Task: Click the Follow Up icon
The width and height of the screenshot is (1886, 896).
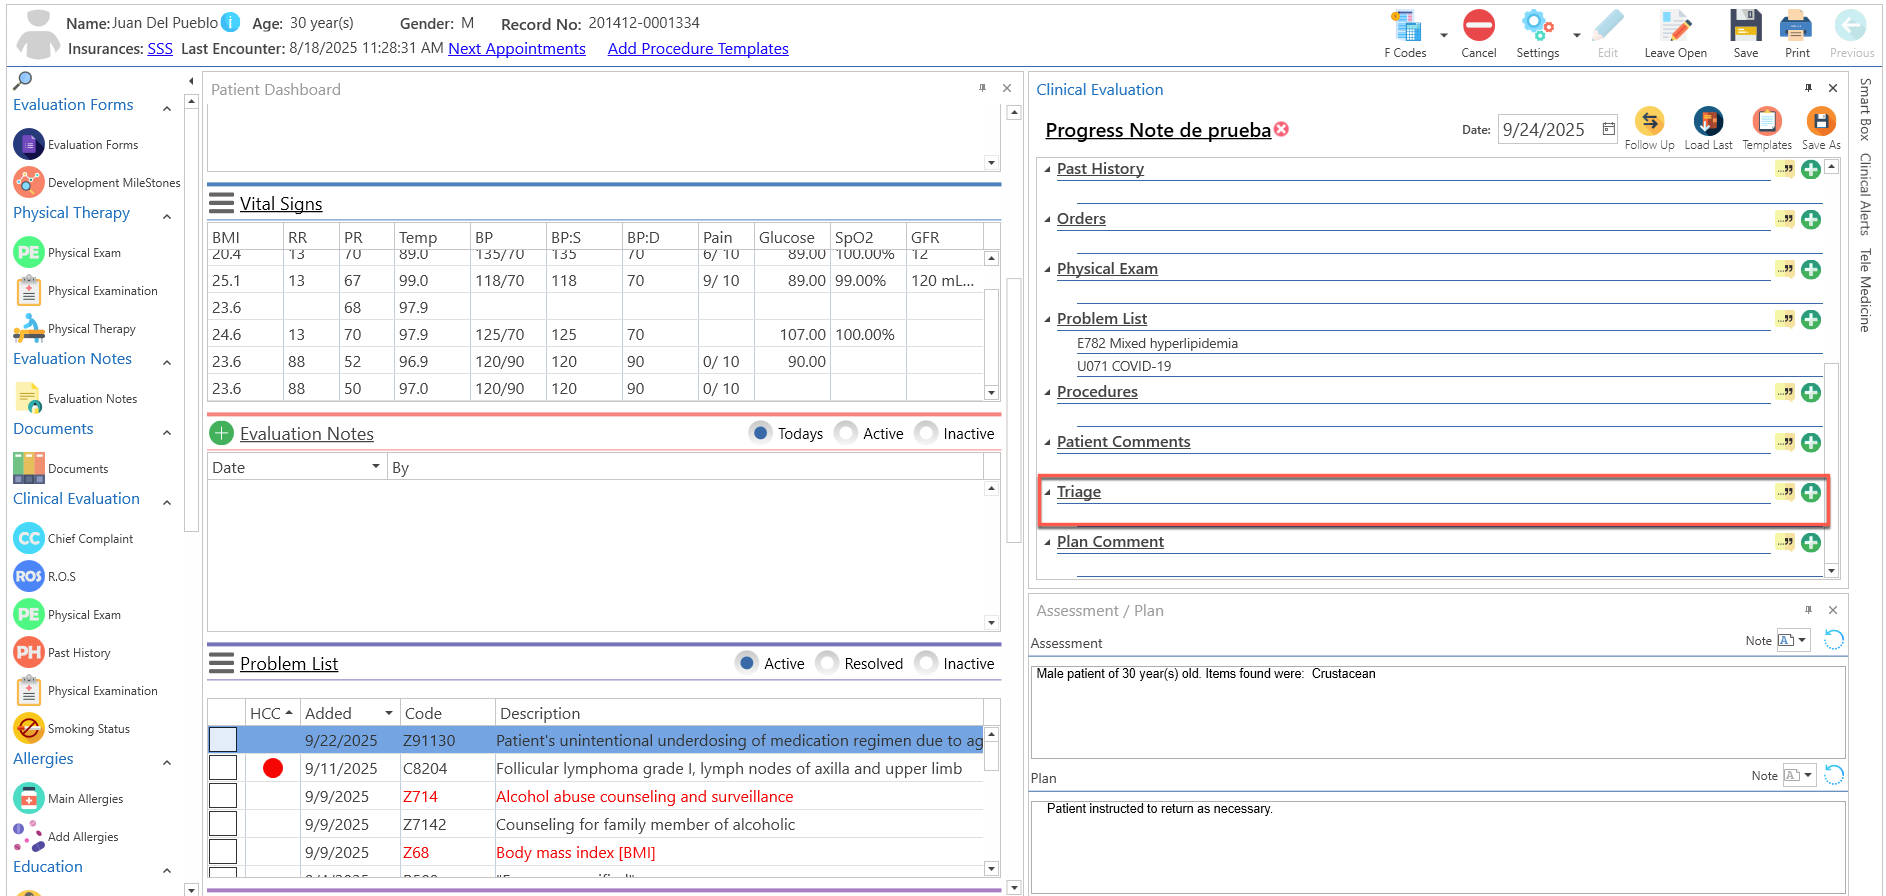Action: click(x=1649, y=121)
